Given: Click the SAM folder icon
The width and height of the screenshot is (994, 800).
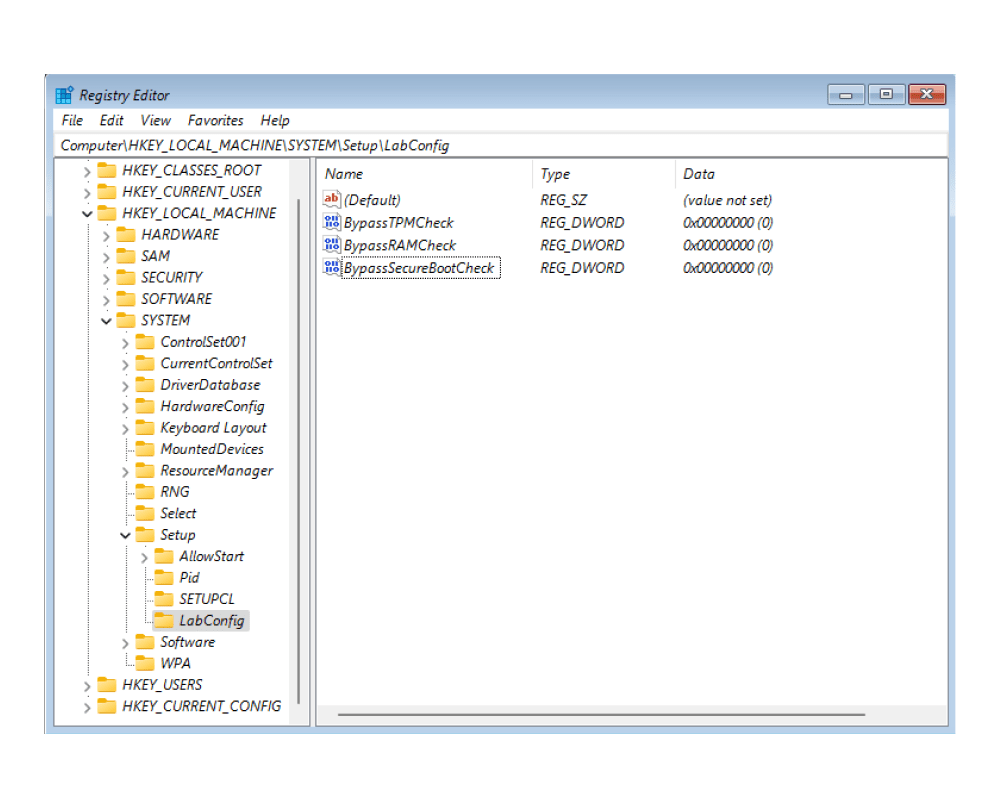Looking at the screenshot, I should point(126,256).
